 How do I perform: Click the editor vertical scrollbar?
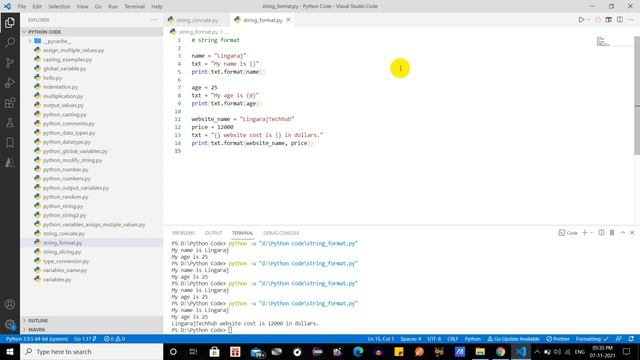(x=637, y=96)
